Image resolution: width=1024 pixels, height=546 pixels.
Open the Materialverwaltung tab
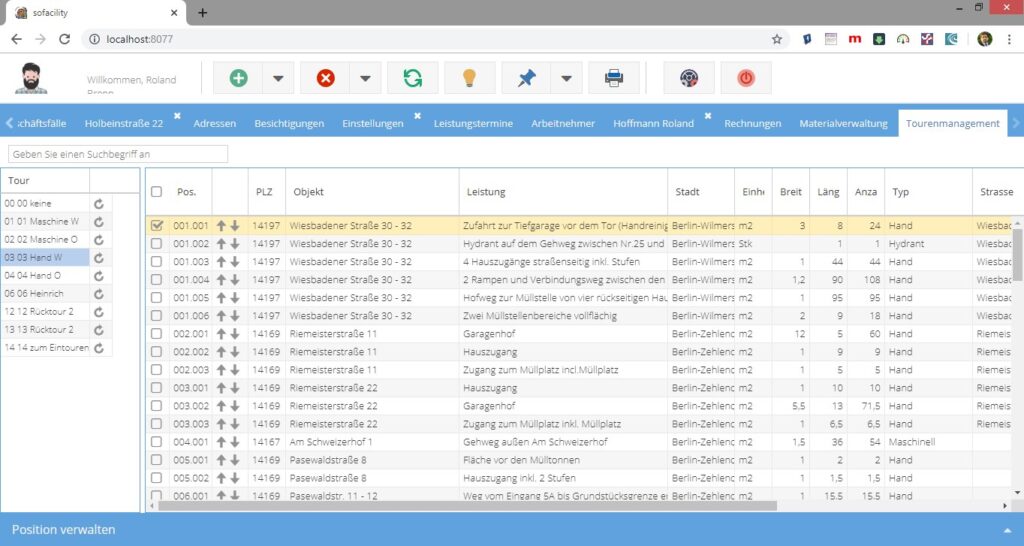click(x=843, y=123)
